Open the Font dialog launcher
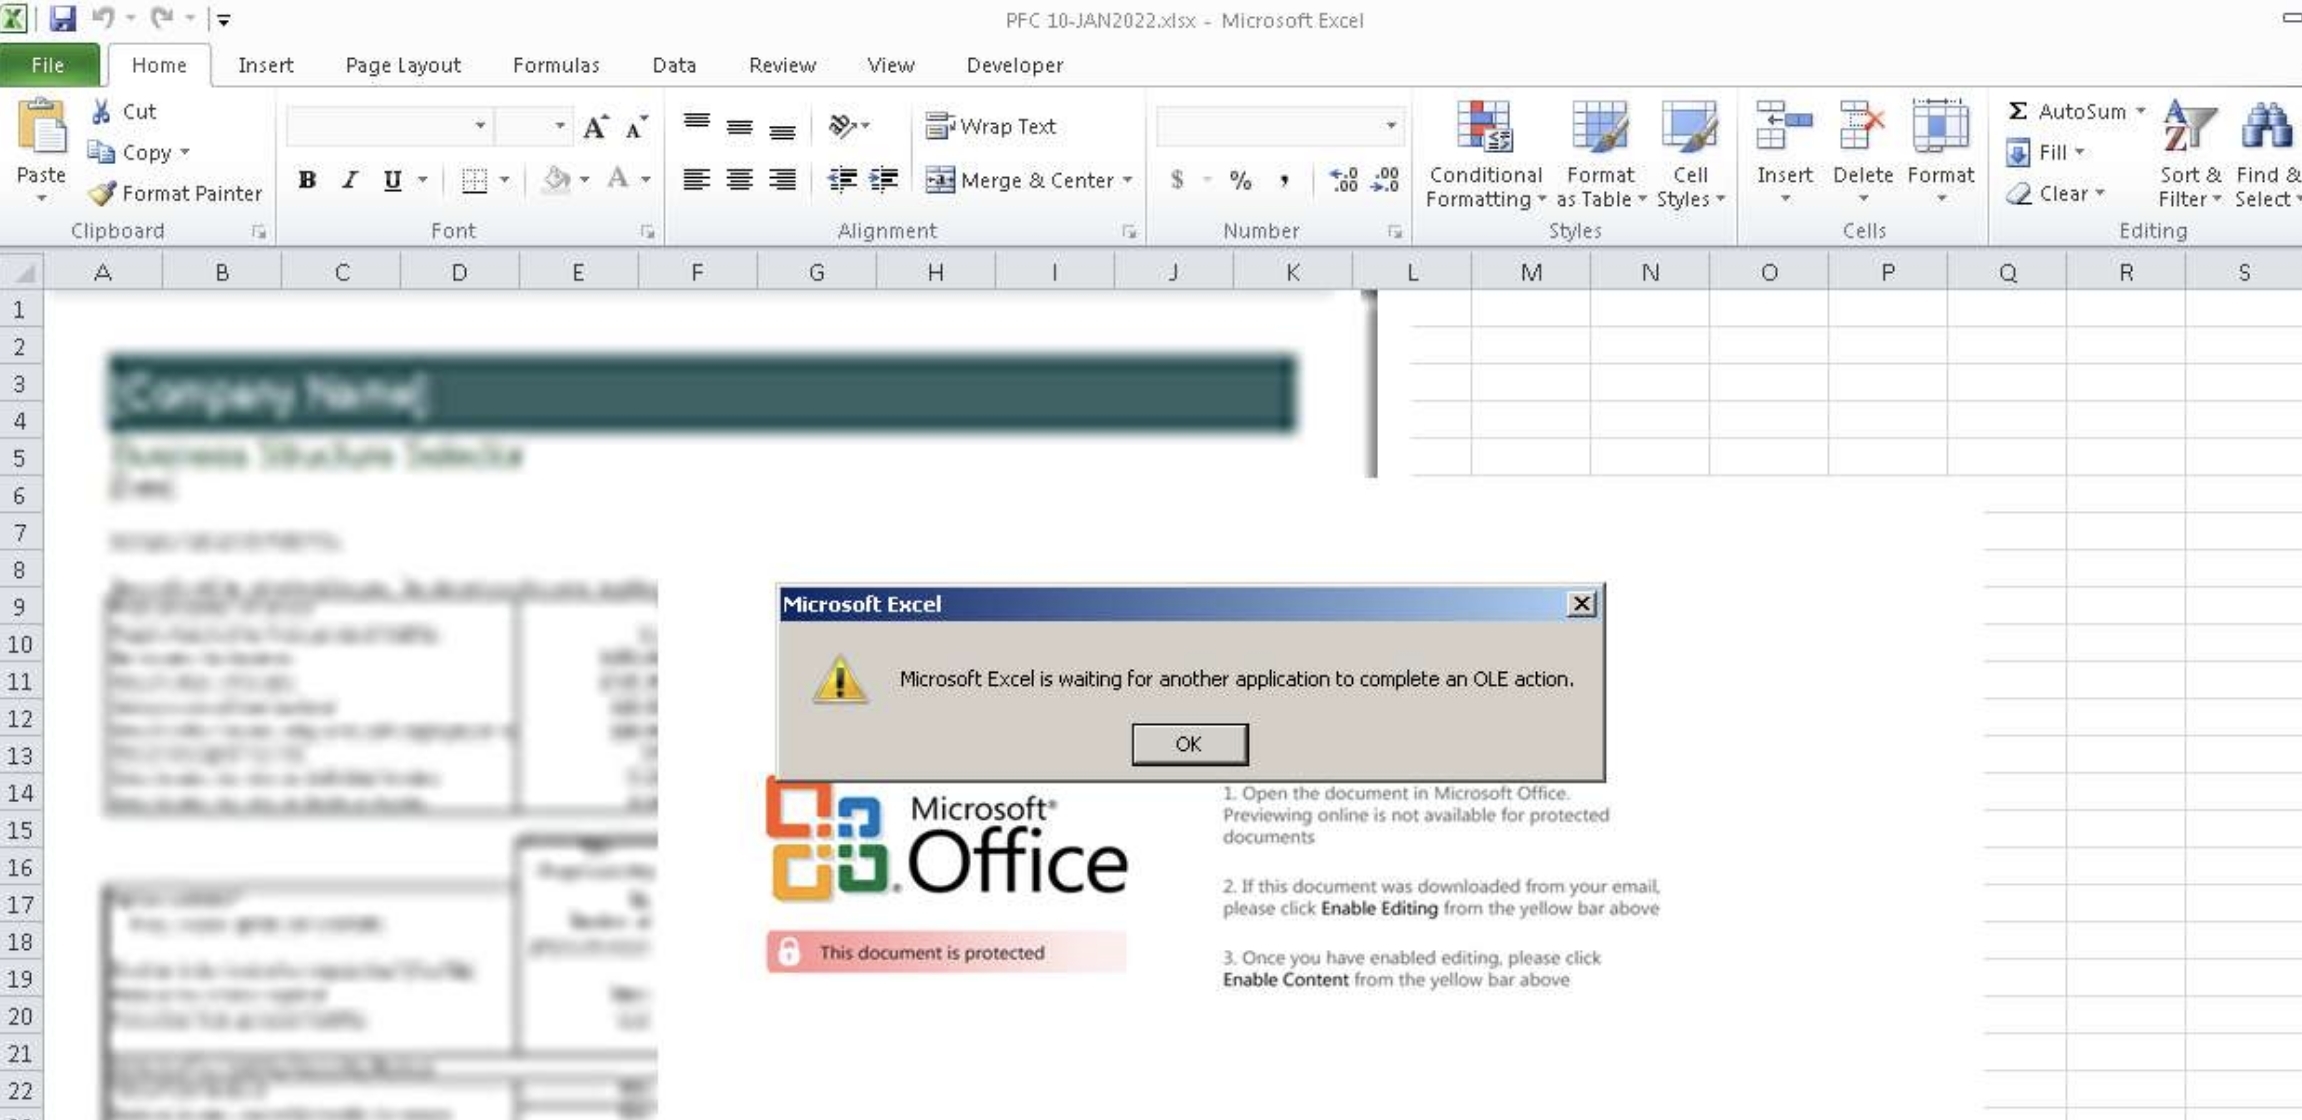This screenshot has width=2302, height=1120. click(x=647, y=232)
